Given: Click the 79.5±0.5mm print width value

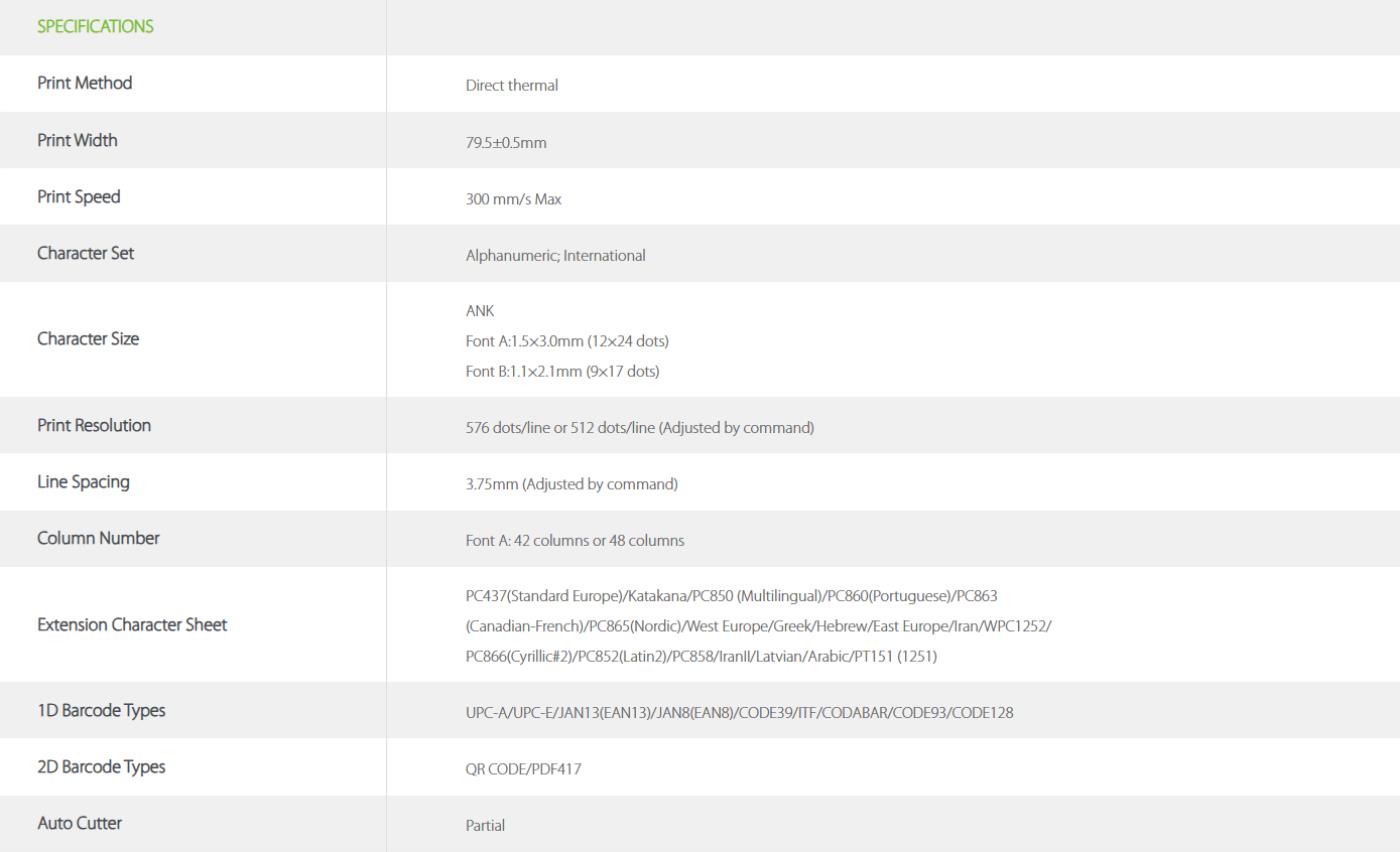Looking at the screenshot, I should [506, 142].
